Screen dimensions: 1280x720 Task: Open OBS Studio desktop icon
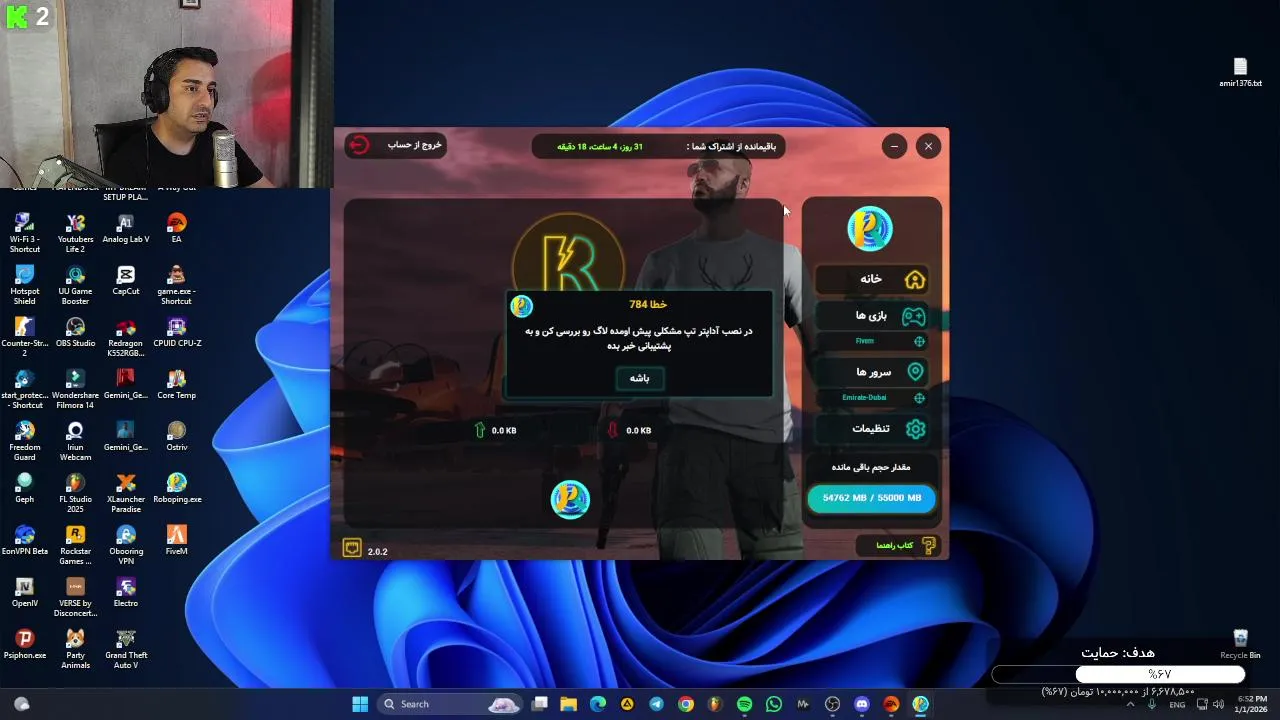(x=75, y=332)
